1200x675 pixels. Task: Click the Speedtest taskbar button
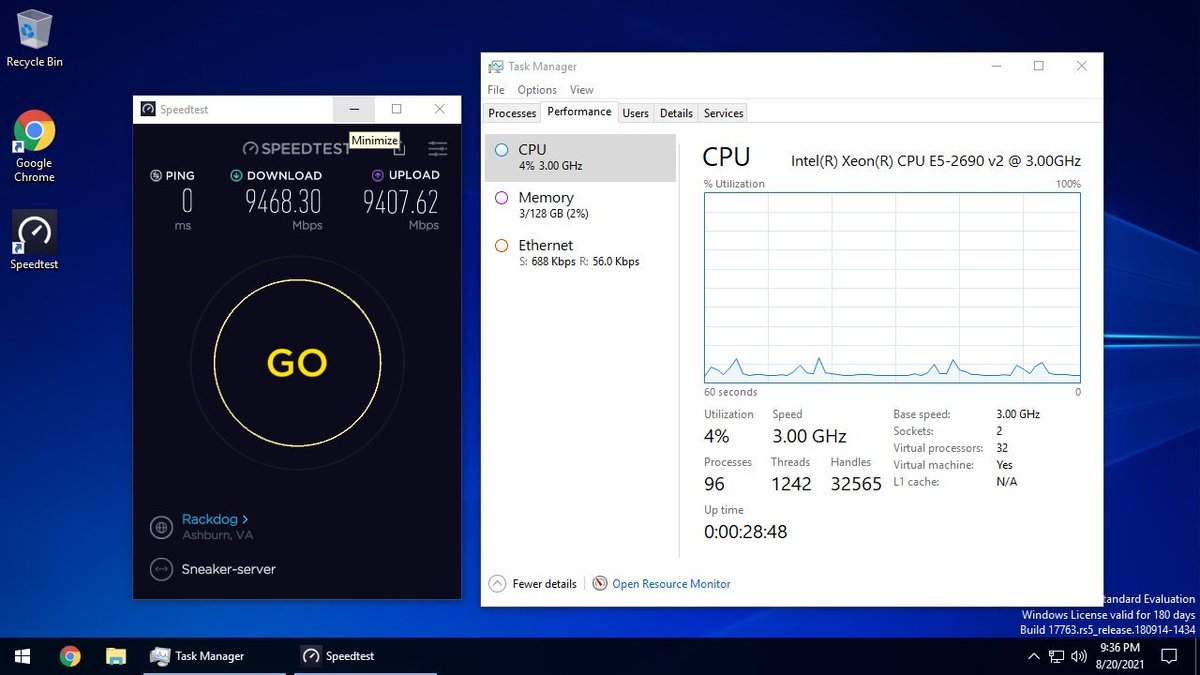click(x=365, y=656)
